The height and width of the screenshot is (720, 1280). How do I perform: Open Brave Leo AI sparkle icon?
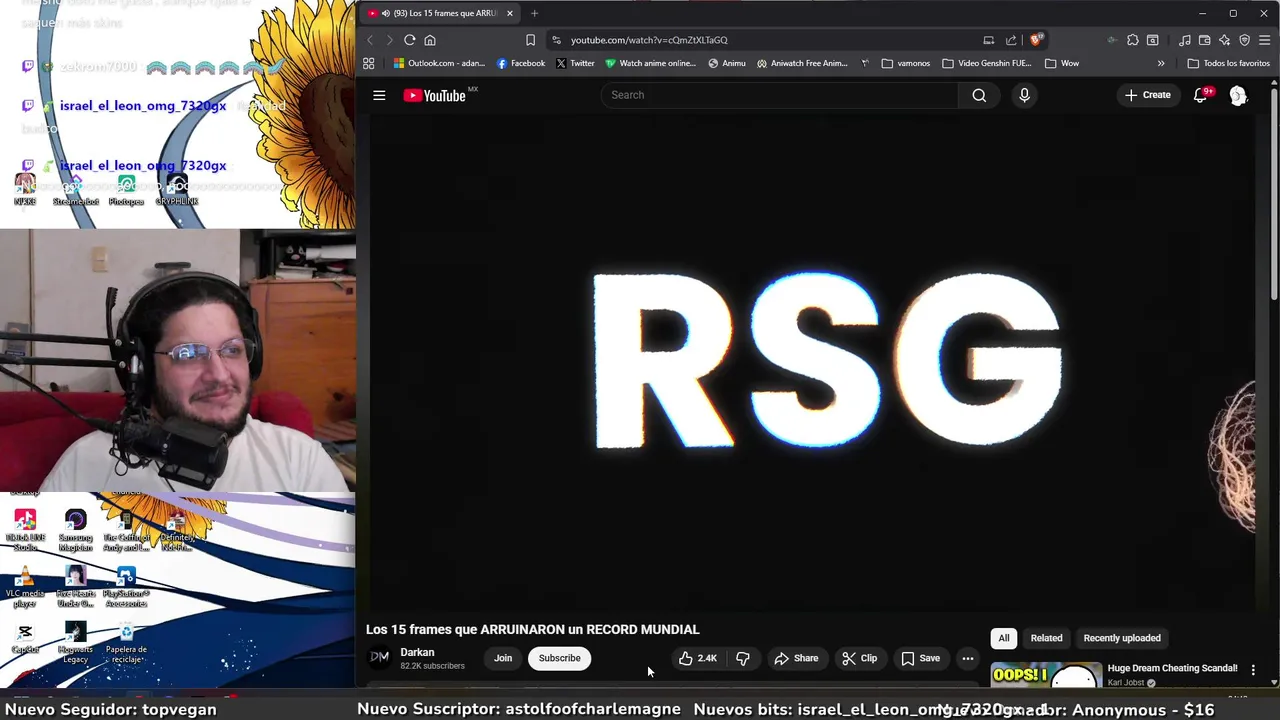[x=1225, y=40]
